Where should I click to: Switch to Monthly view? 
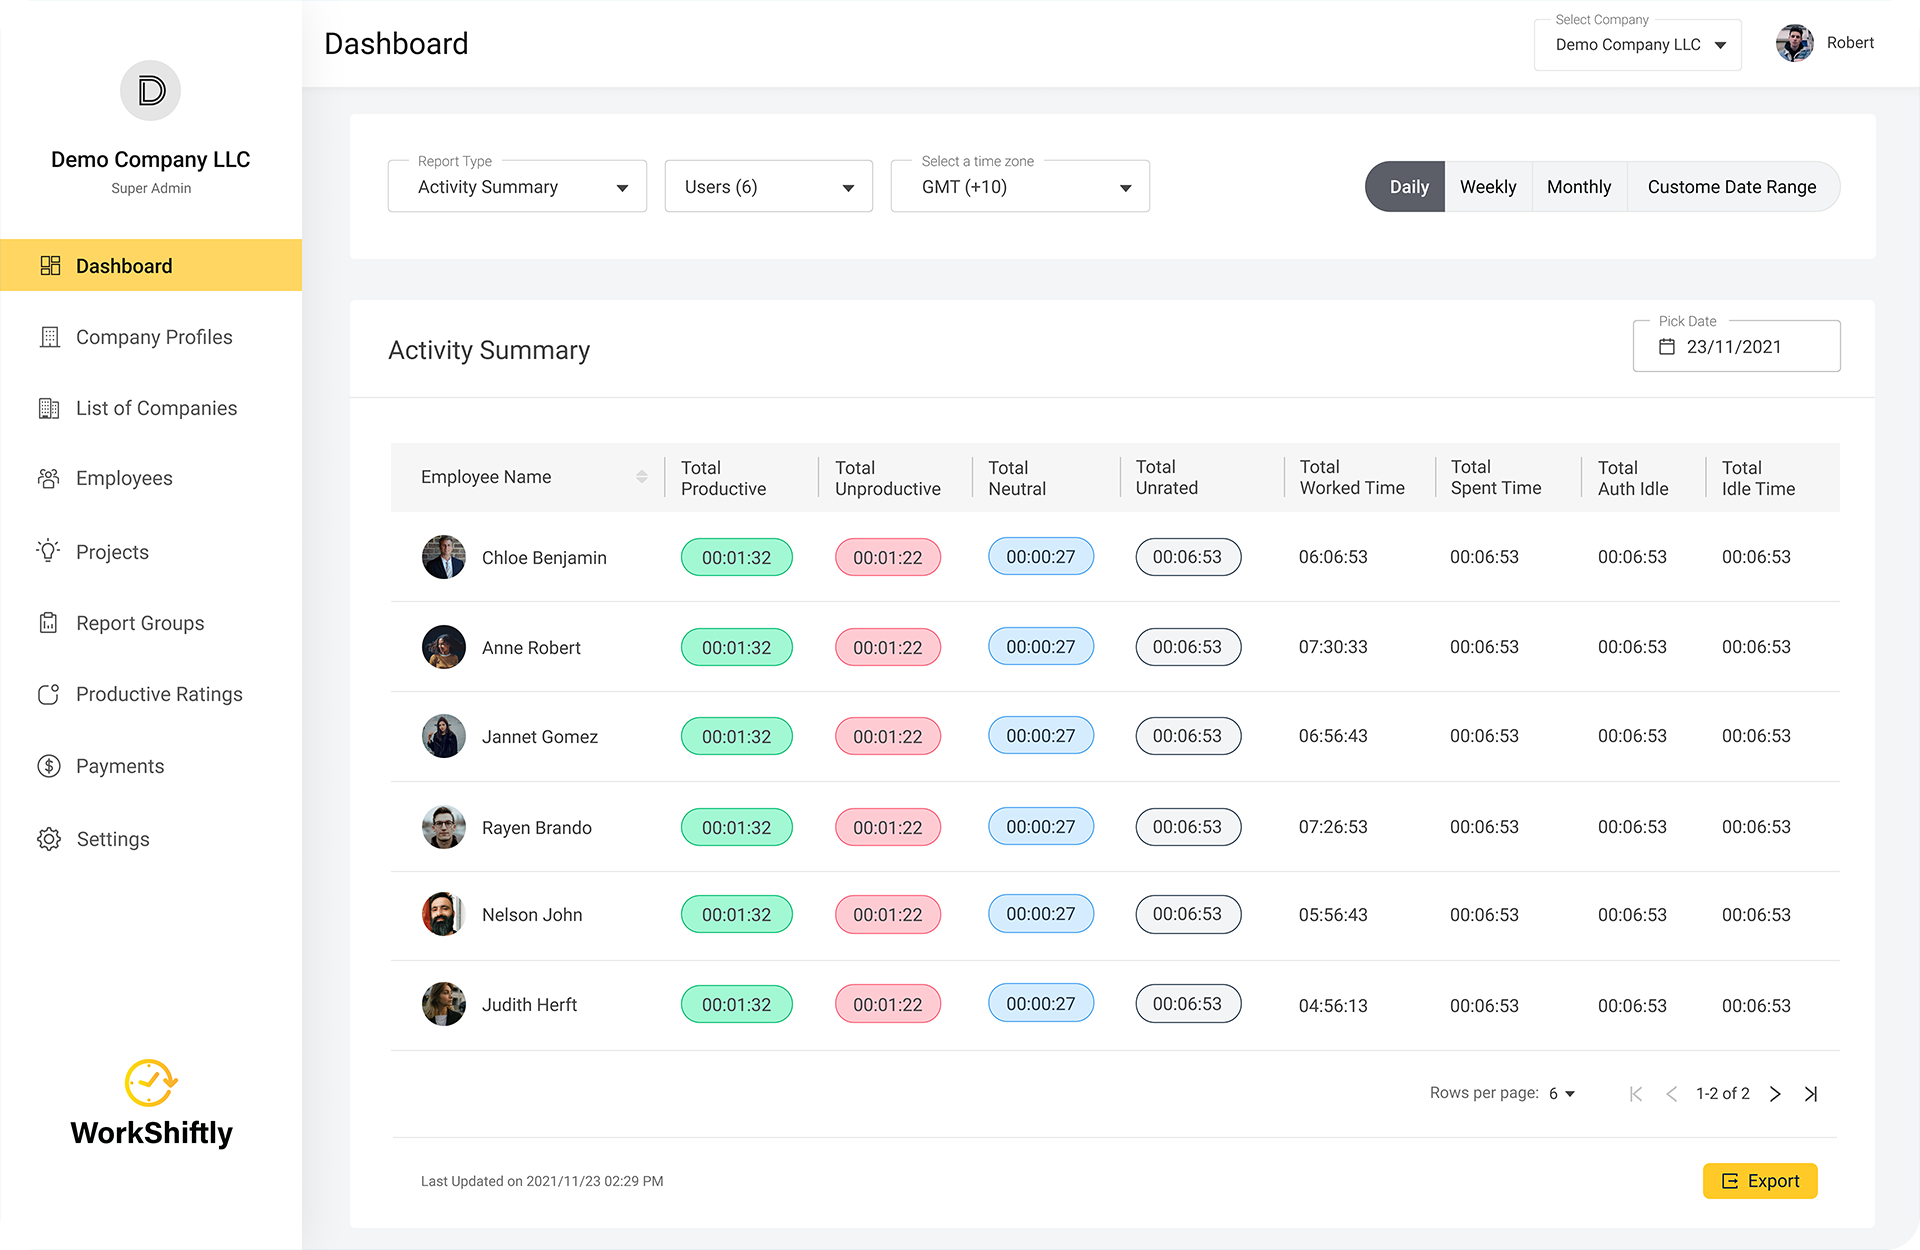tap(1578, 187)
